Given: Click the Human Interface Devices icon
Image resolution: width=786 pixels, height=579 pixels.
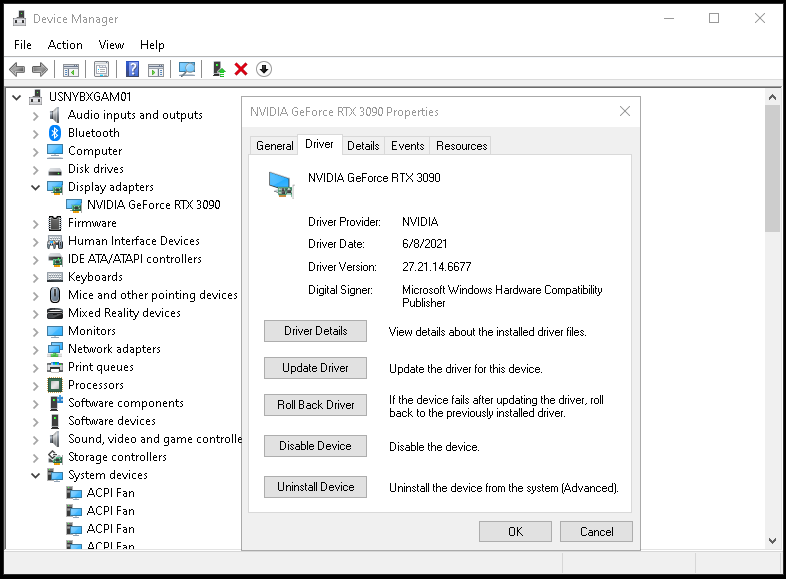Looking at the screenshot, I should tap(55, 241).
